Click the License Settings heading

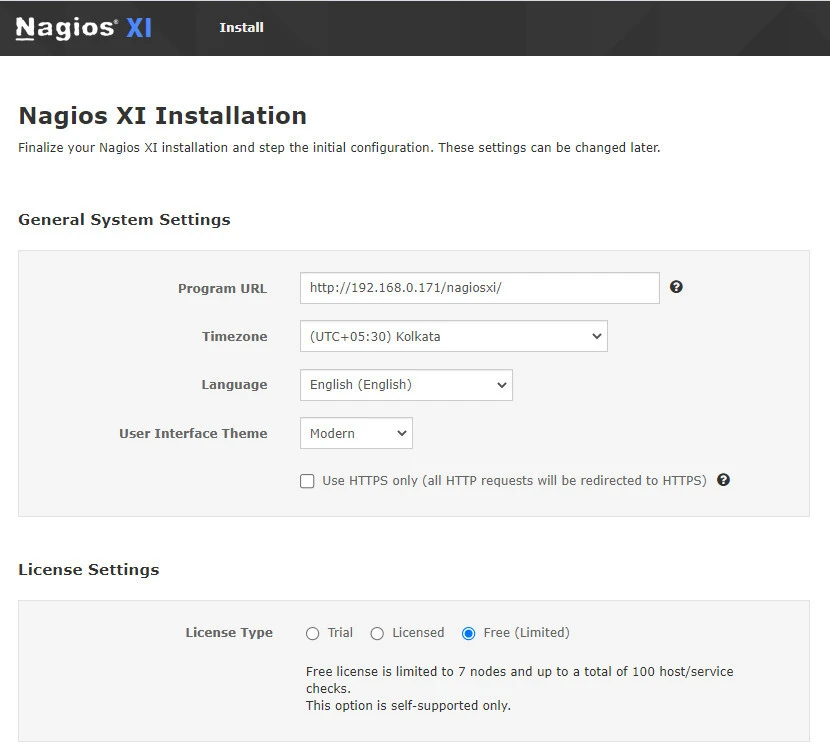[x=88, y=570]
